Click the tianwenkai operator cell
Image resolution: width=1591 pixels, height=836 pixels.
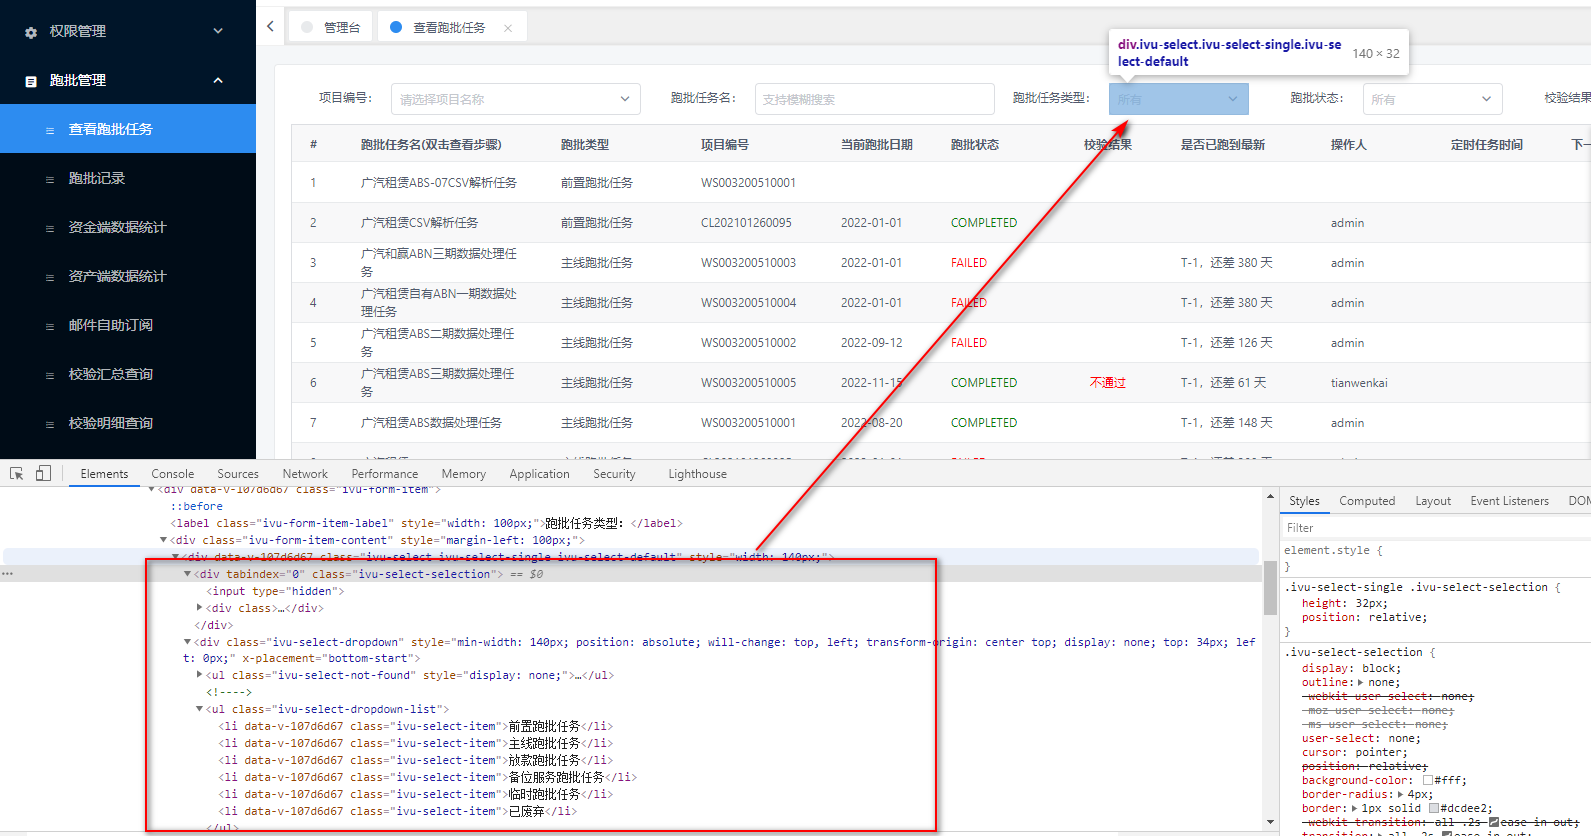pyautogui.click(x=1359, y=383)
